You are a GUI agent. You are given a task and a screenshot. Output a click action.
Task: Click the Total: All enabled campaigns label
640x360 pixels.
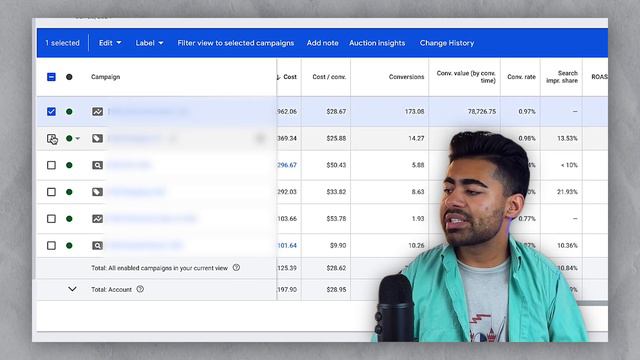click(x=159, y=268)
